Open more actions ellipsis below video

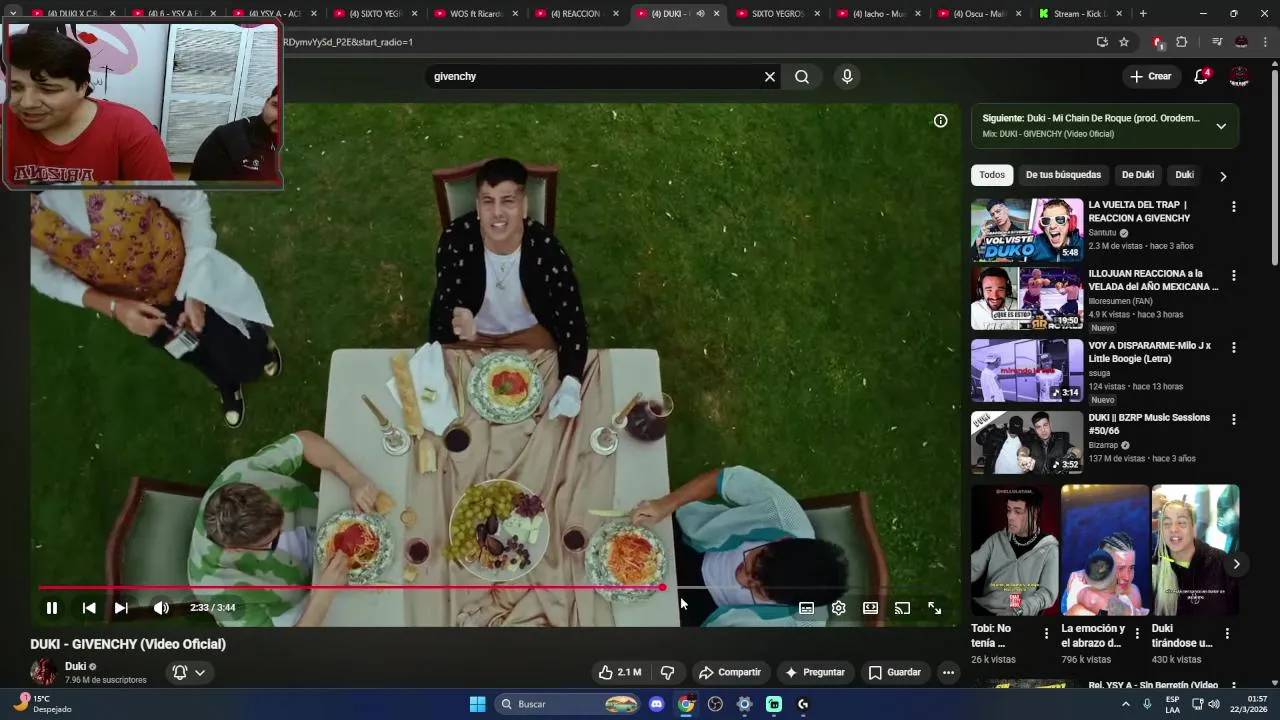pyautogui.click(x=948, y=672)
